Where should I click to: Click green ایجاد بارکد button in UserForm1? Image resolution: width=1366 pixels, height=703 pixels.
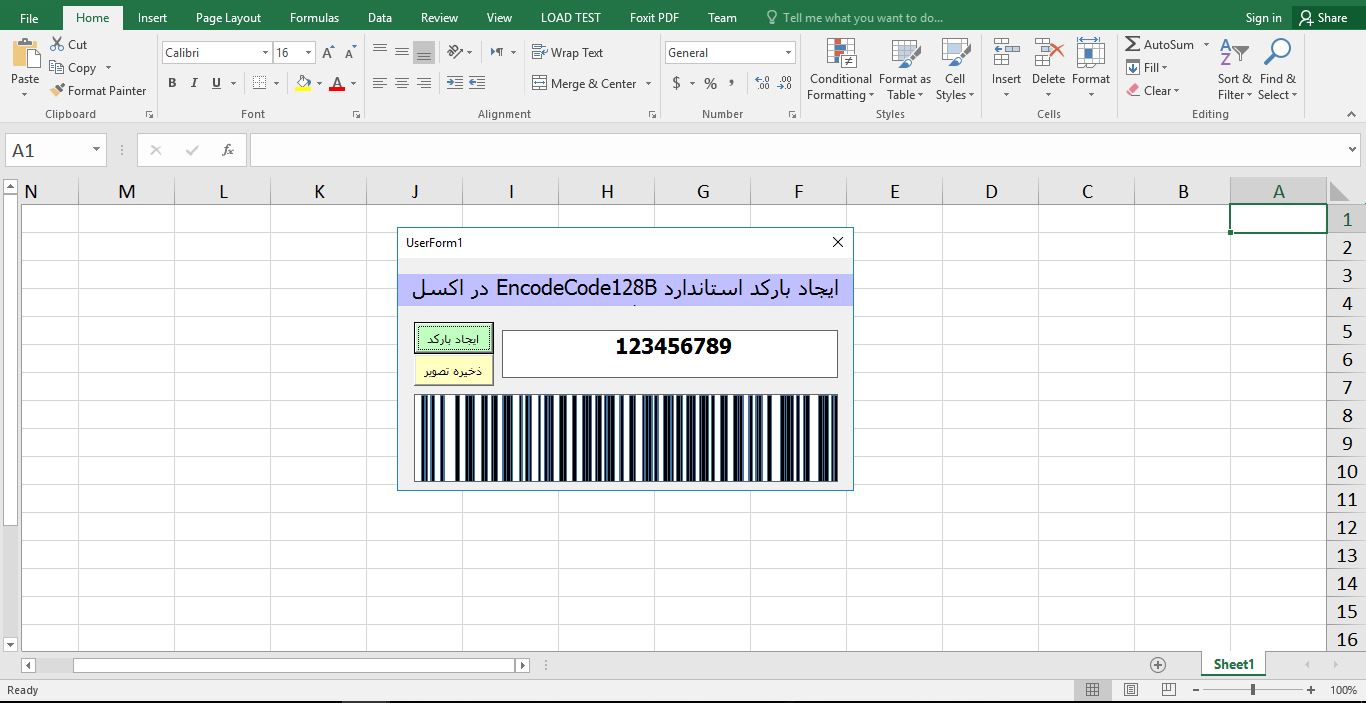(x=453, y=339)
